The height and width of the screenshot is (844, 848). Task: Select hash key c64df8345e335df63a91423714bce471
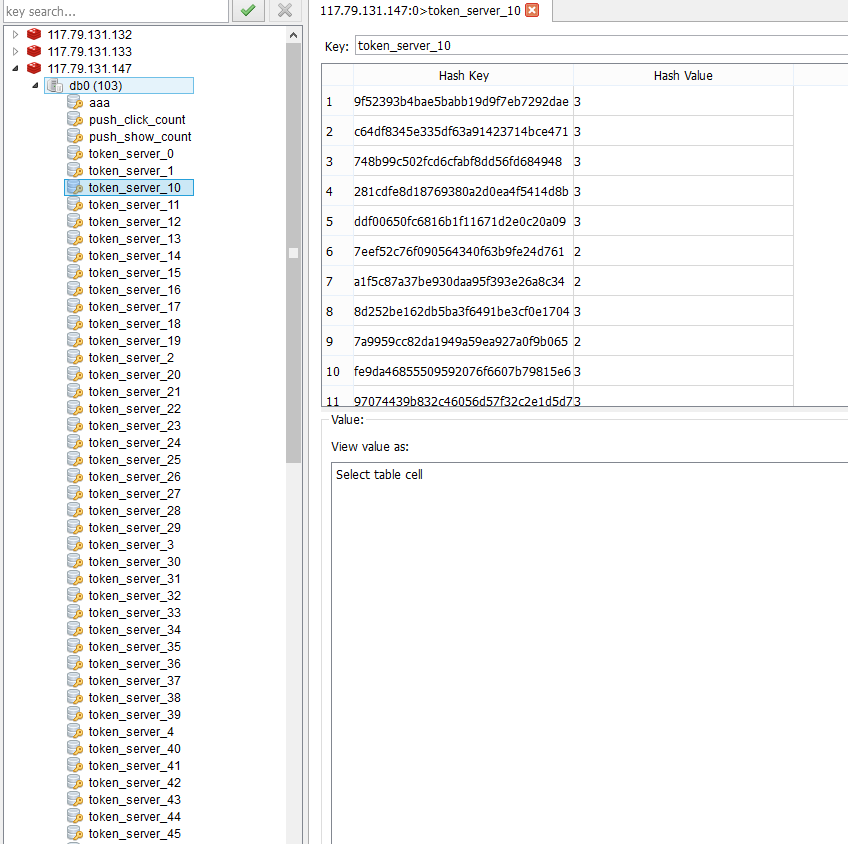461,131
